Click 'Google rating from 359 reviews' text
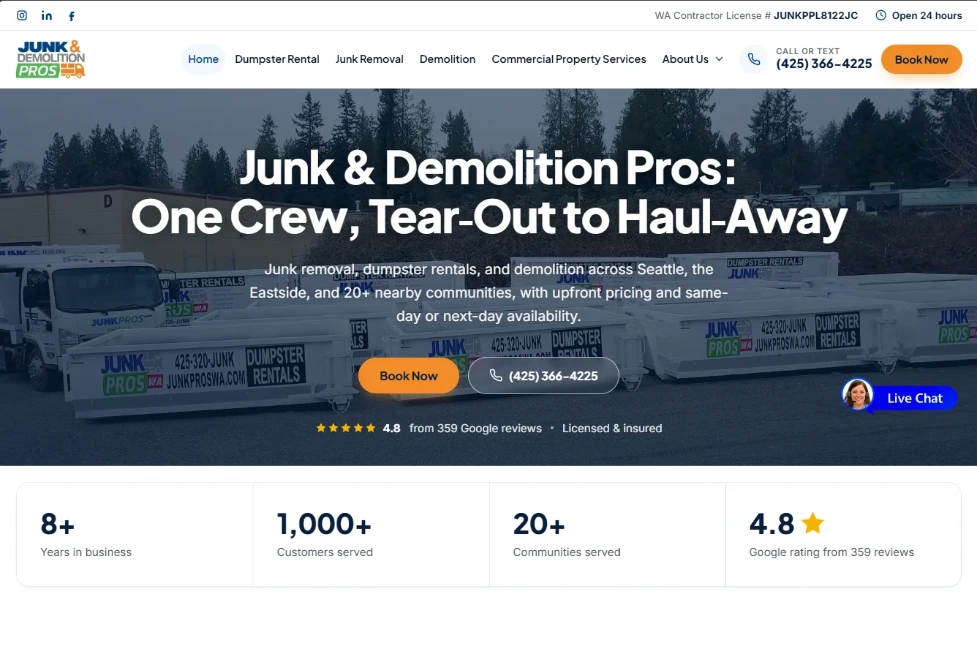Image resolution: width=977 pixels, height=650 pixels. point(831,552)
